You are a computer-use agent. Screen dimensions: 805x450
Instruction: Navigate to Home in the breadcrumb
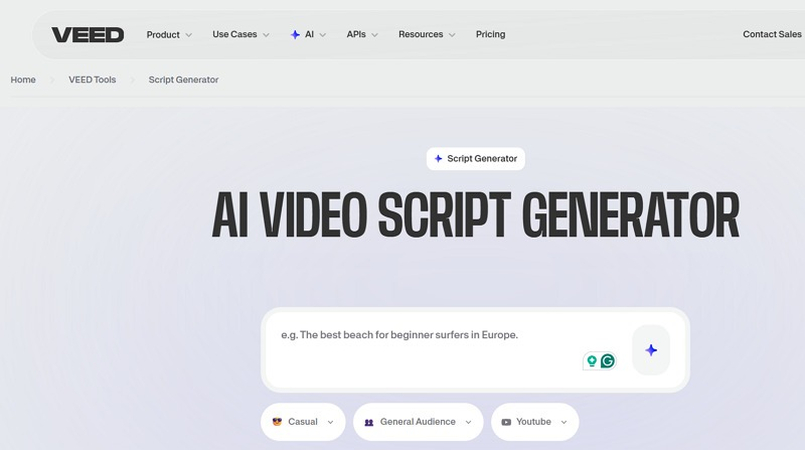point(23,80)
